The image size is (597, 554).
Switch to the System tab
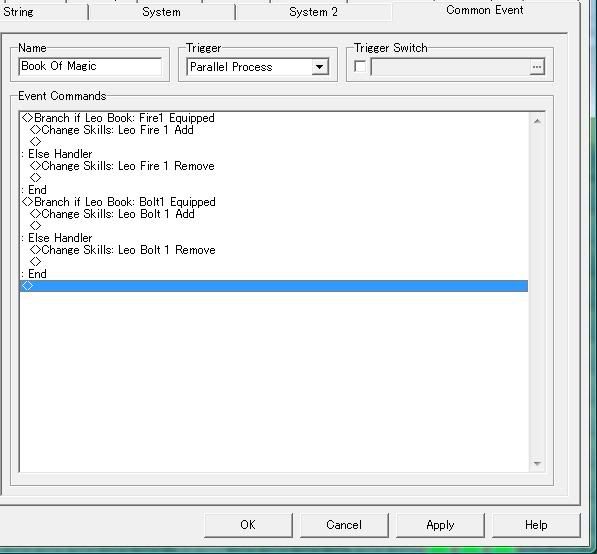pyautogui.click(x=161, y=12)
